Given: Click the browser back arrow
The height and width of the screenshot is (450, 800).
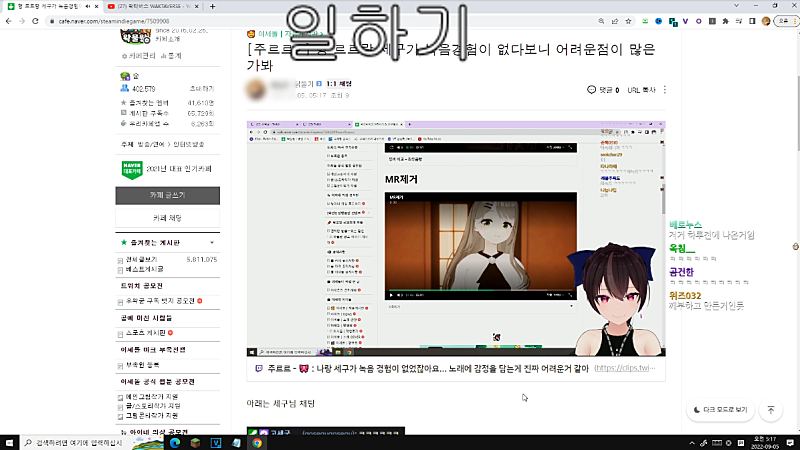Looking at the screenshot, I should [9, 21].
